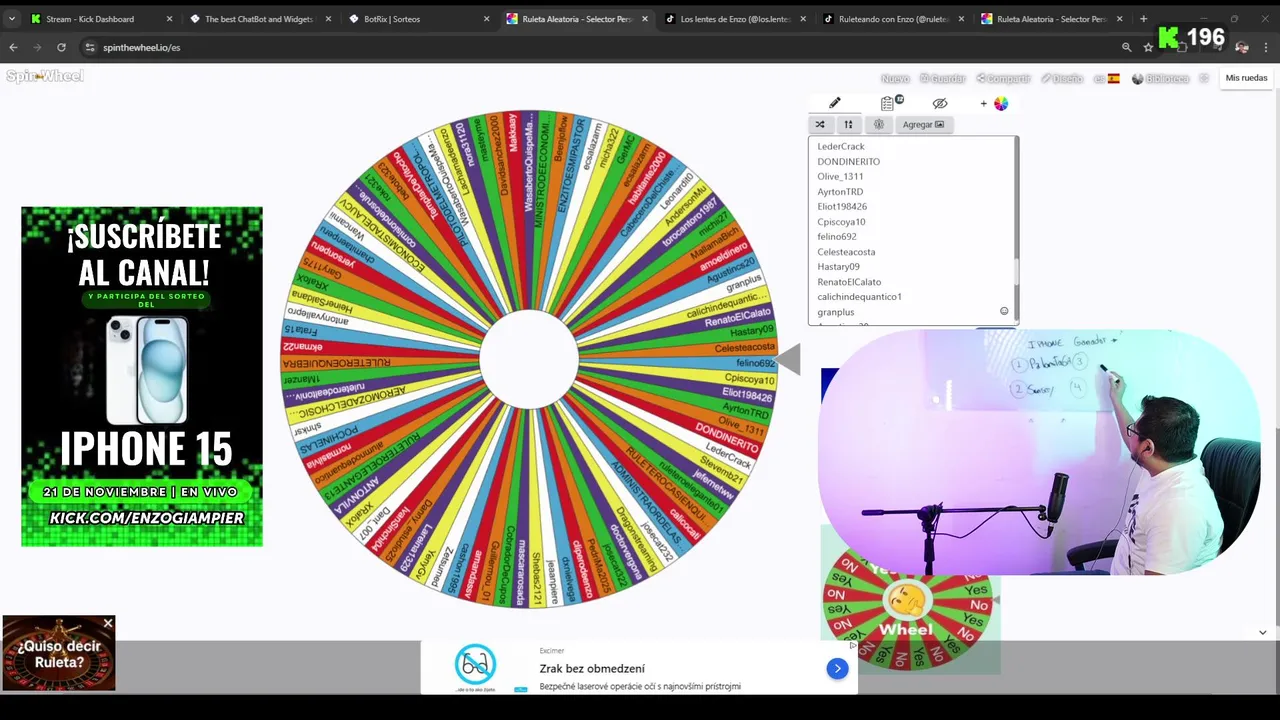Open the browser profile avatar
The image size is (1280, 720).
(1242, 47)
